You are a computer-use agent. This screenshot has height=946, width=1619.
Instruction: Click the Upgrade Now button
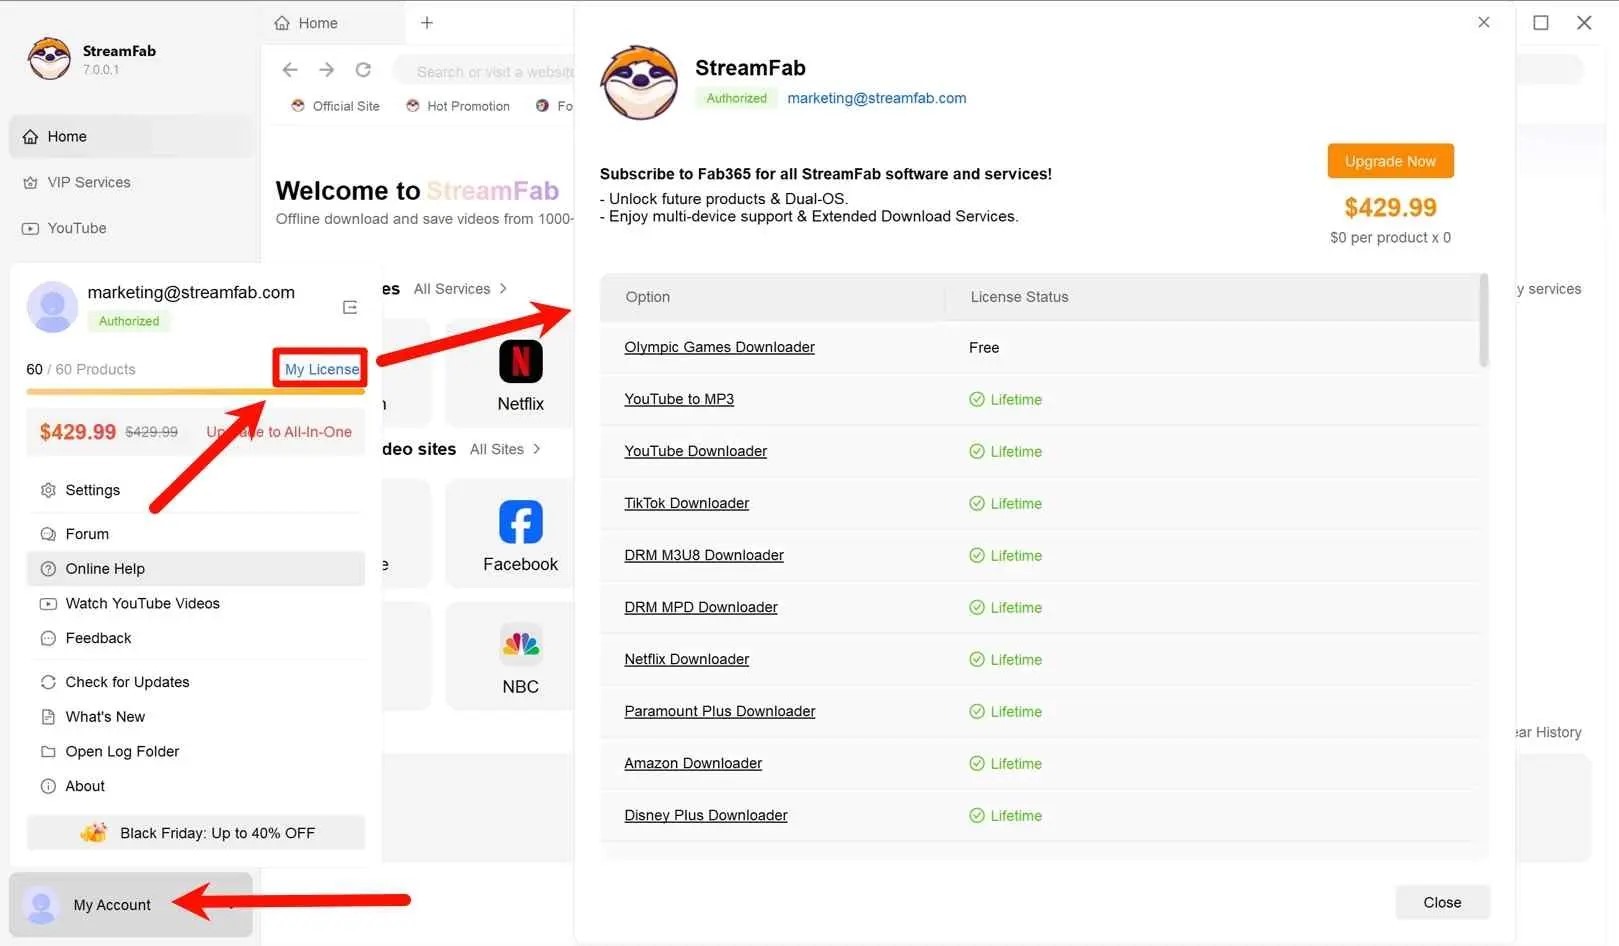tap(1390, 161)
